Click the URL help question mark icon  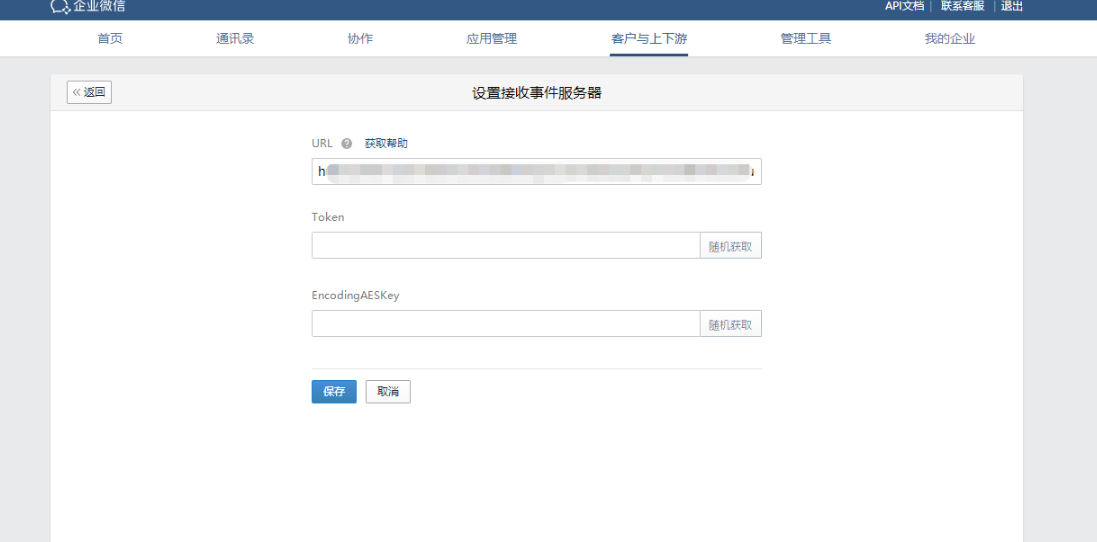pos(347,143)
